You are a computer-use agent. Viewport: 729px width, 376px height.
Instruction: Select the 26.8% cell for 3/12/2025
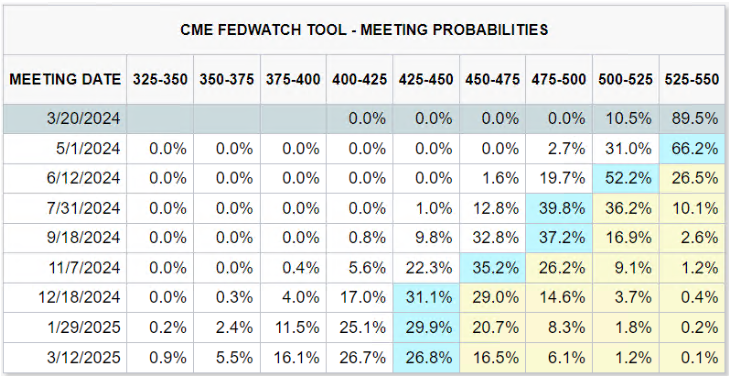tap(426, 357)
